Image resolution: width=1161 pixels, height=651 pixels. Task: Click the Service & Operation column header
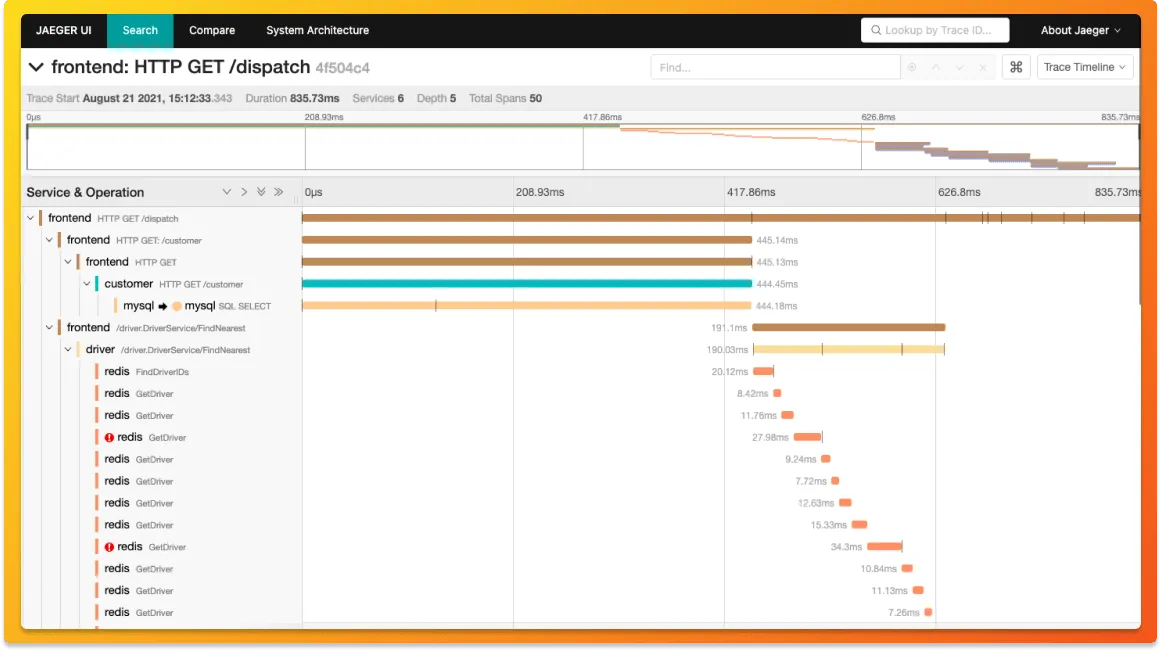pos(85,193)
